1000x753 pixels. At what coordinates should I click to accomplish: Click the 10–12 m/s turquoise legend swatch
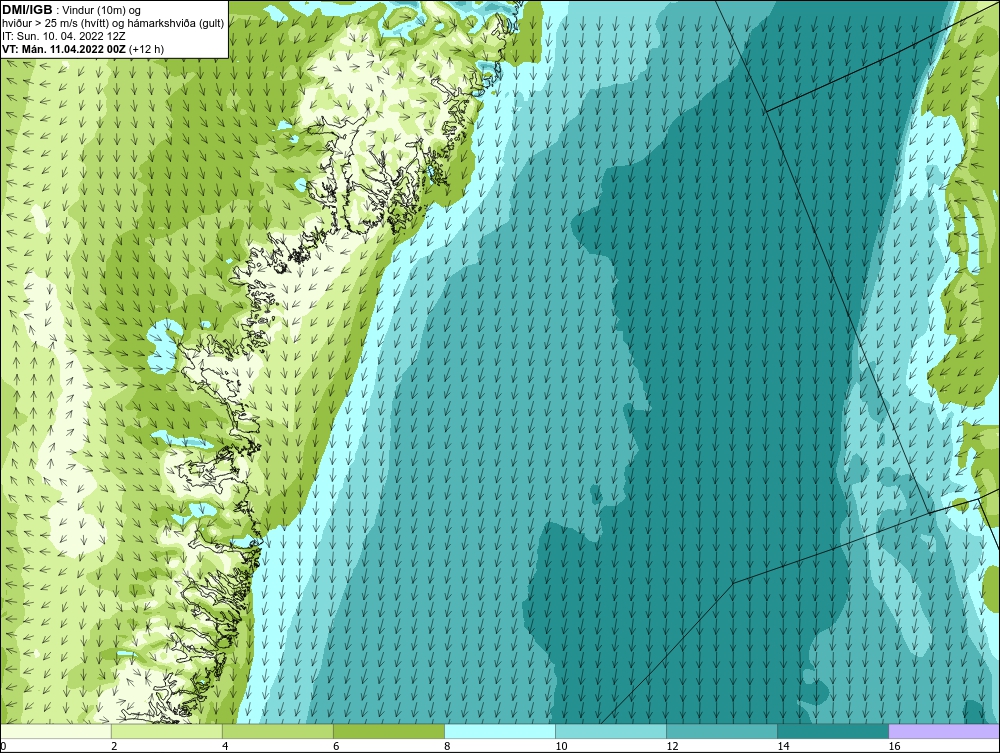[610, 731]
